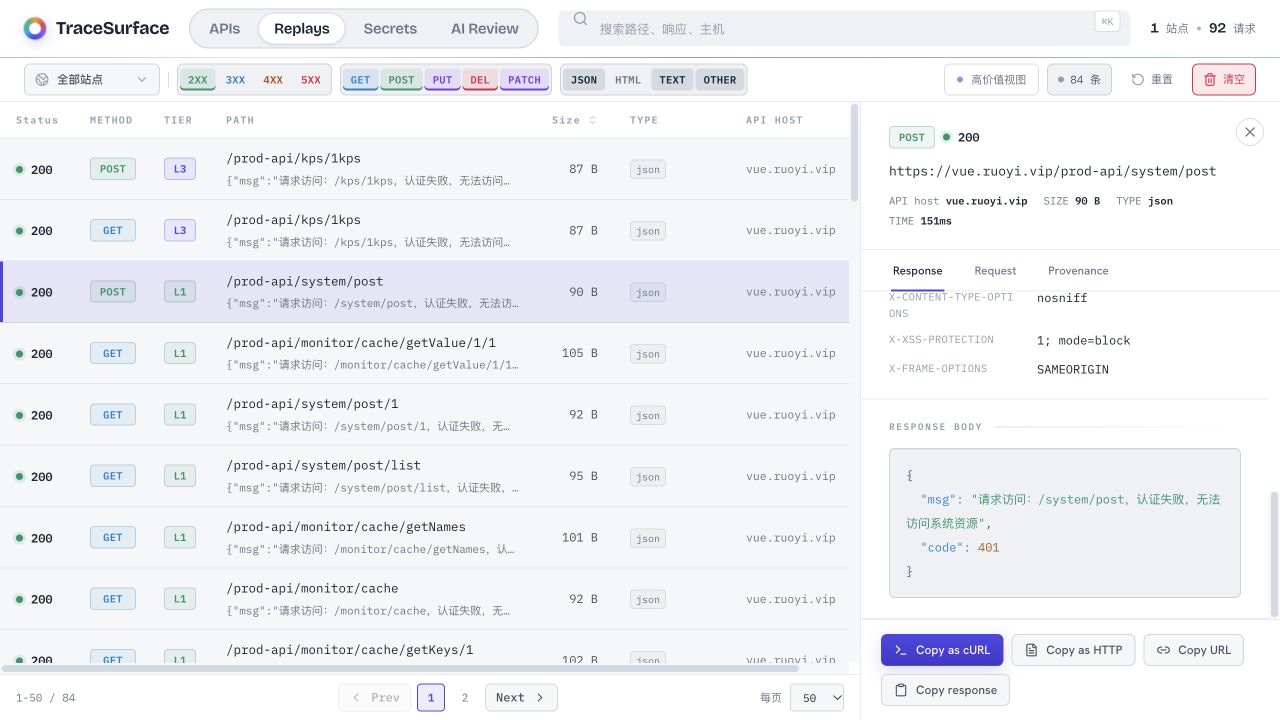Toggle the JSON type filter
Image resolution: width=1280 pixels, height=720 pixels.
pyautogui.click(x=584, y=80)
